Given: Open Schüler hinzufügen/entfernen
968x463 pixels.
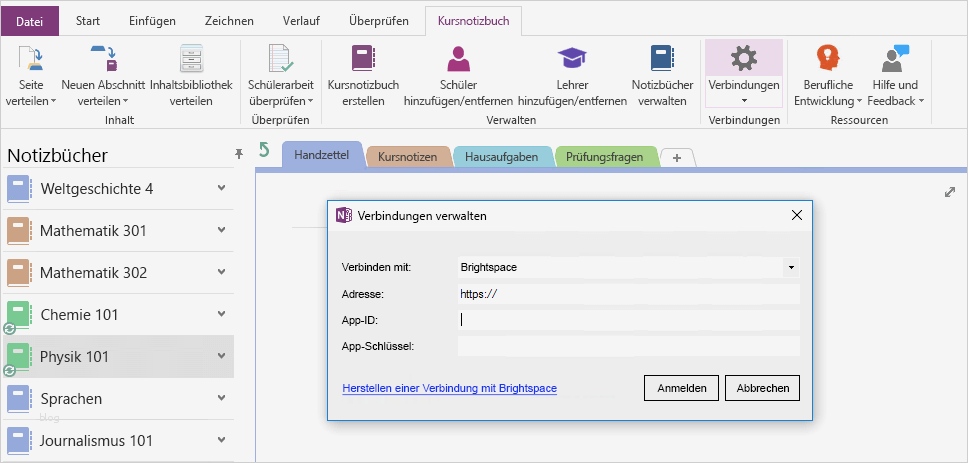Looking at the screenshot, I should pos(458,75).
